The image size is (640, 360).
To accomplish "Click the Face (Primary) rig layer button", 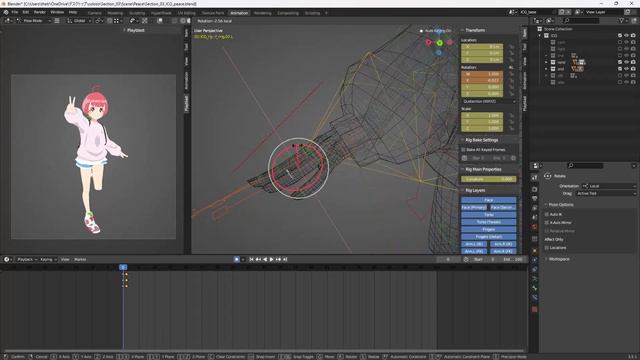I will pos(474,207).
